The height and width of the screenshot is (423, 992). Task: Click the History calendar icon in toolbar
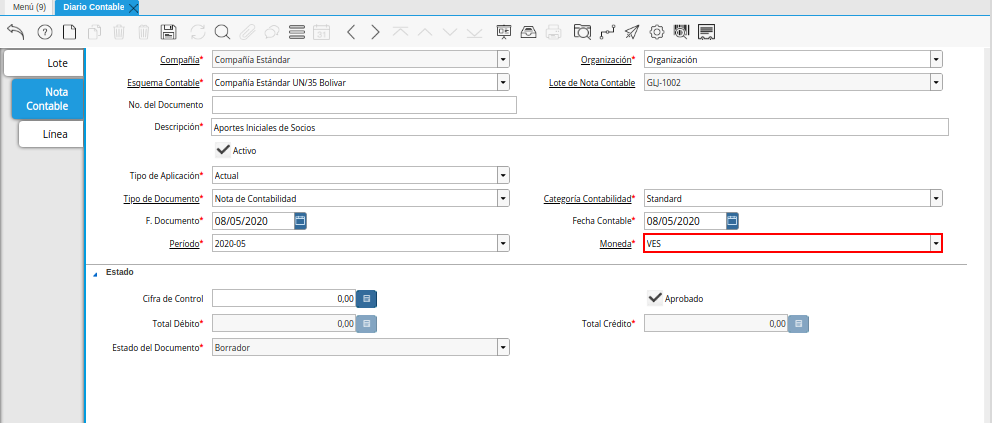(321, 32)
